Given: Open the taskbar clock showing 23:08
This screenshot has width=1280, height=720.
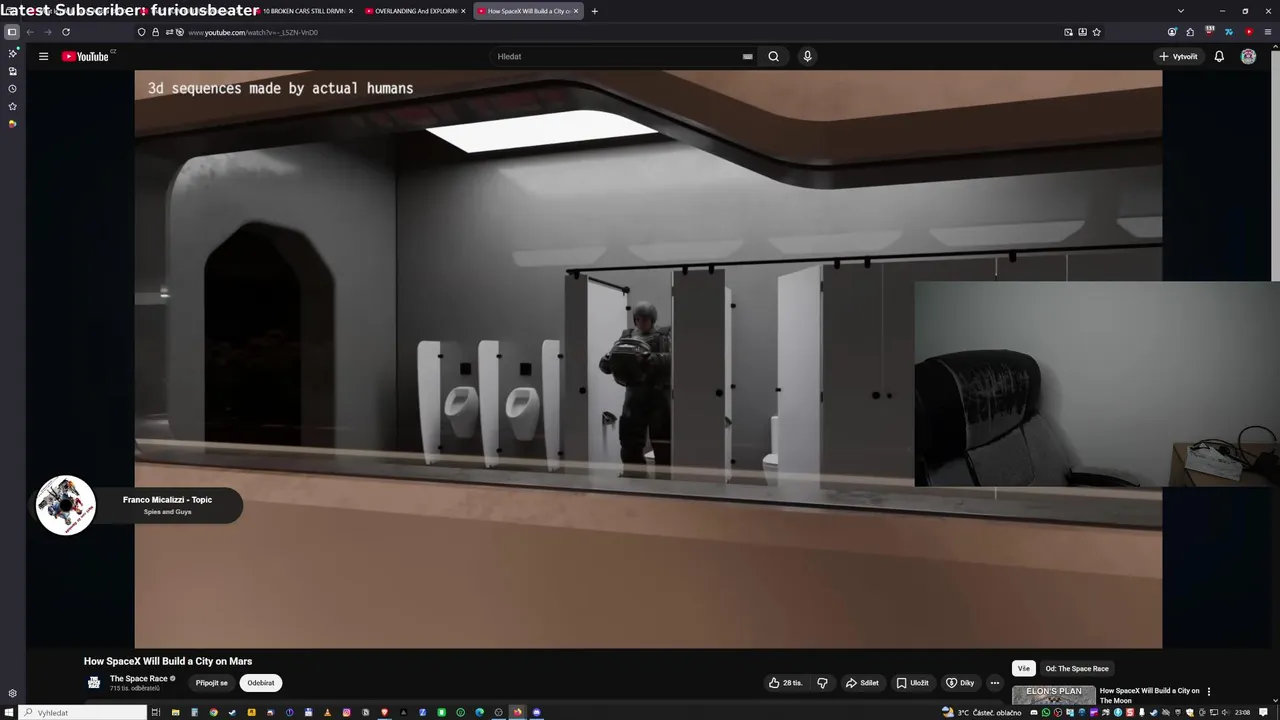Looking at the screenshot, I should (x=1243, y=712).
